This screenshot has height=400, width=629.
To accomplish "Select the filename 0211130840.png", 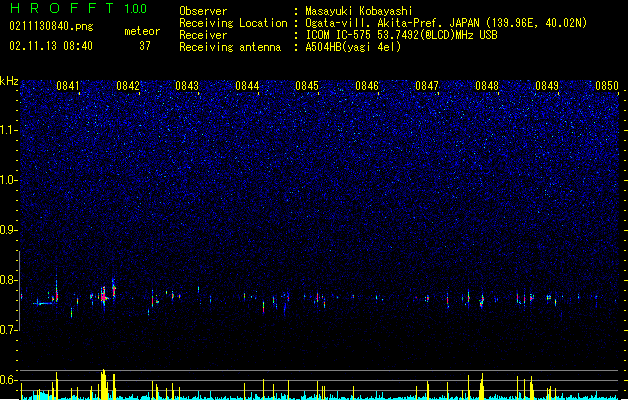I will (x=51, y=26).
